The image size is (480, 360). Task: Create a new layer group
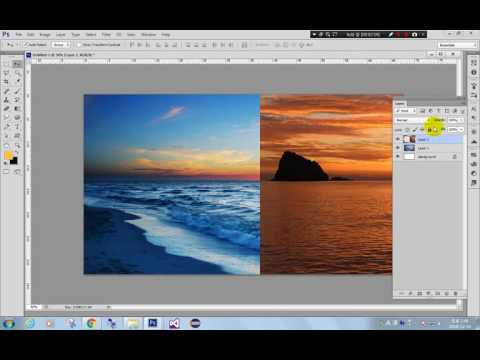437,293
